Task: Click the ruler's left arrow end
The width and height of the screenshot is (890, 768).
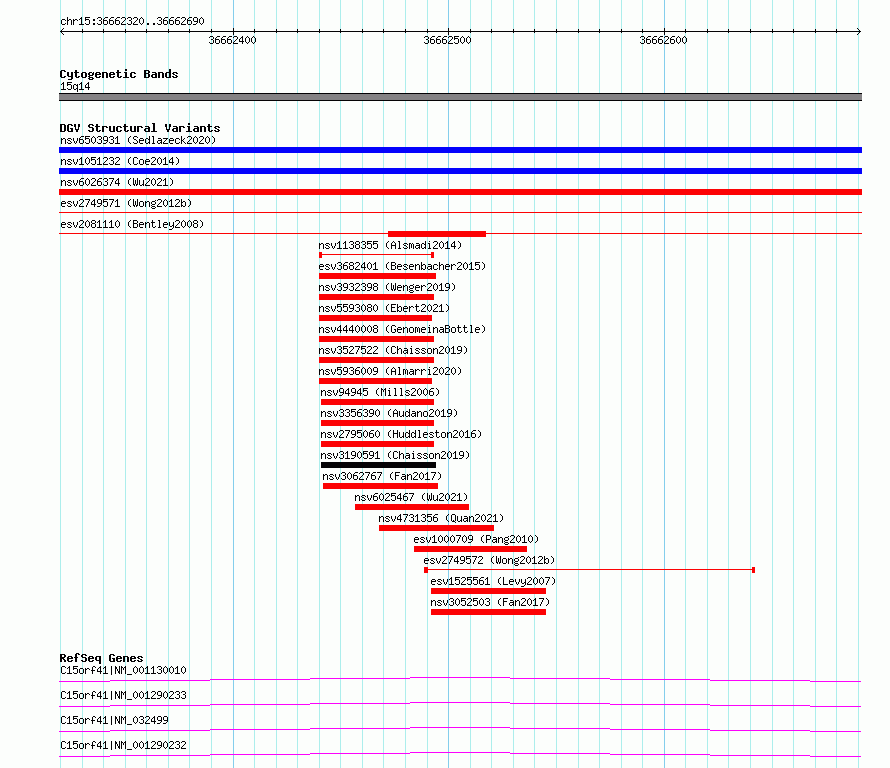Action: 62,31
